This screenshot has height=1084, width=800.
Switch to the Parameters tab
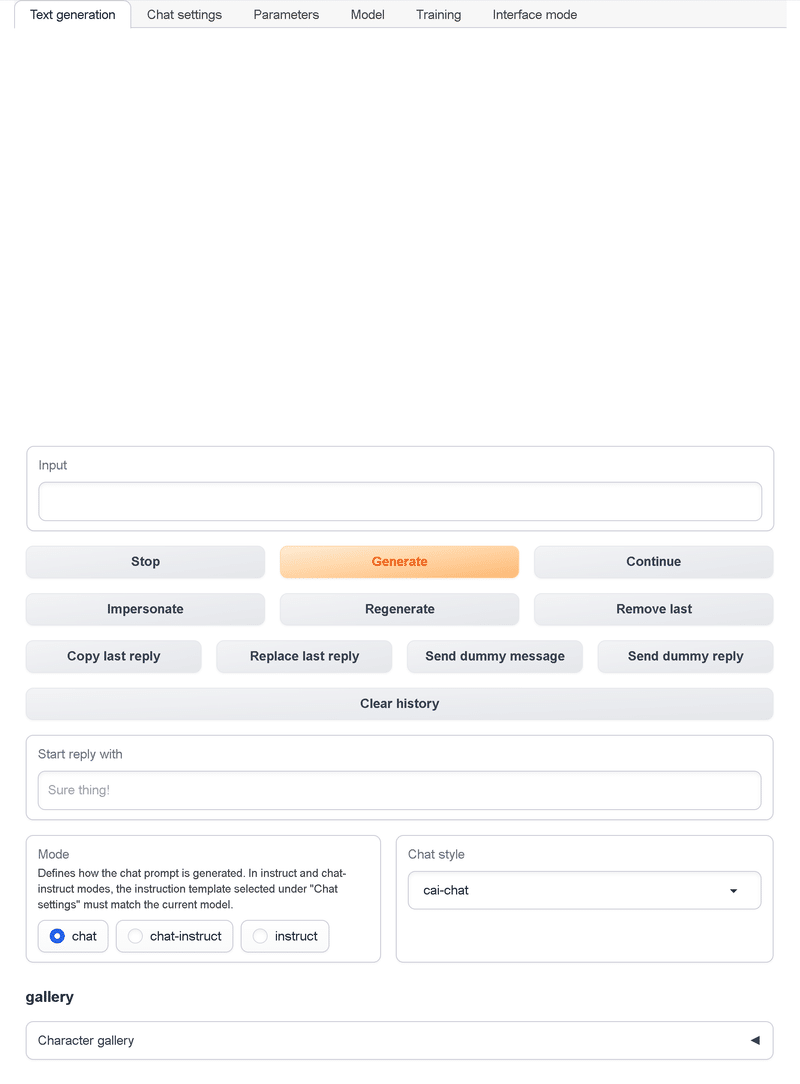click(286, 15)
